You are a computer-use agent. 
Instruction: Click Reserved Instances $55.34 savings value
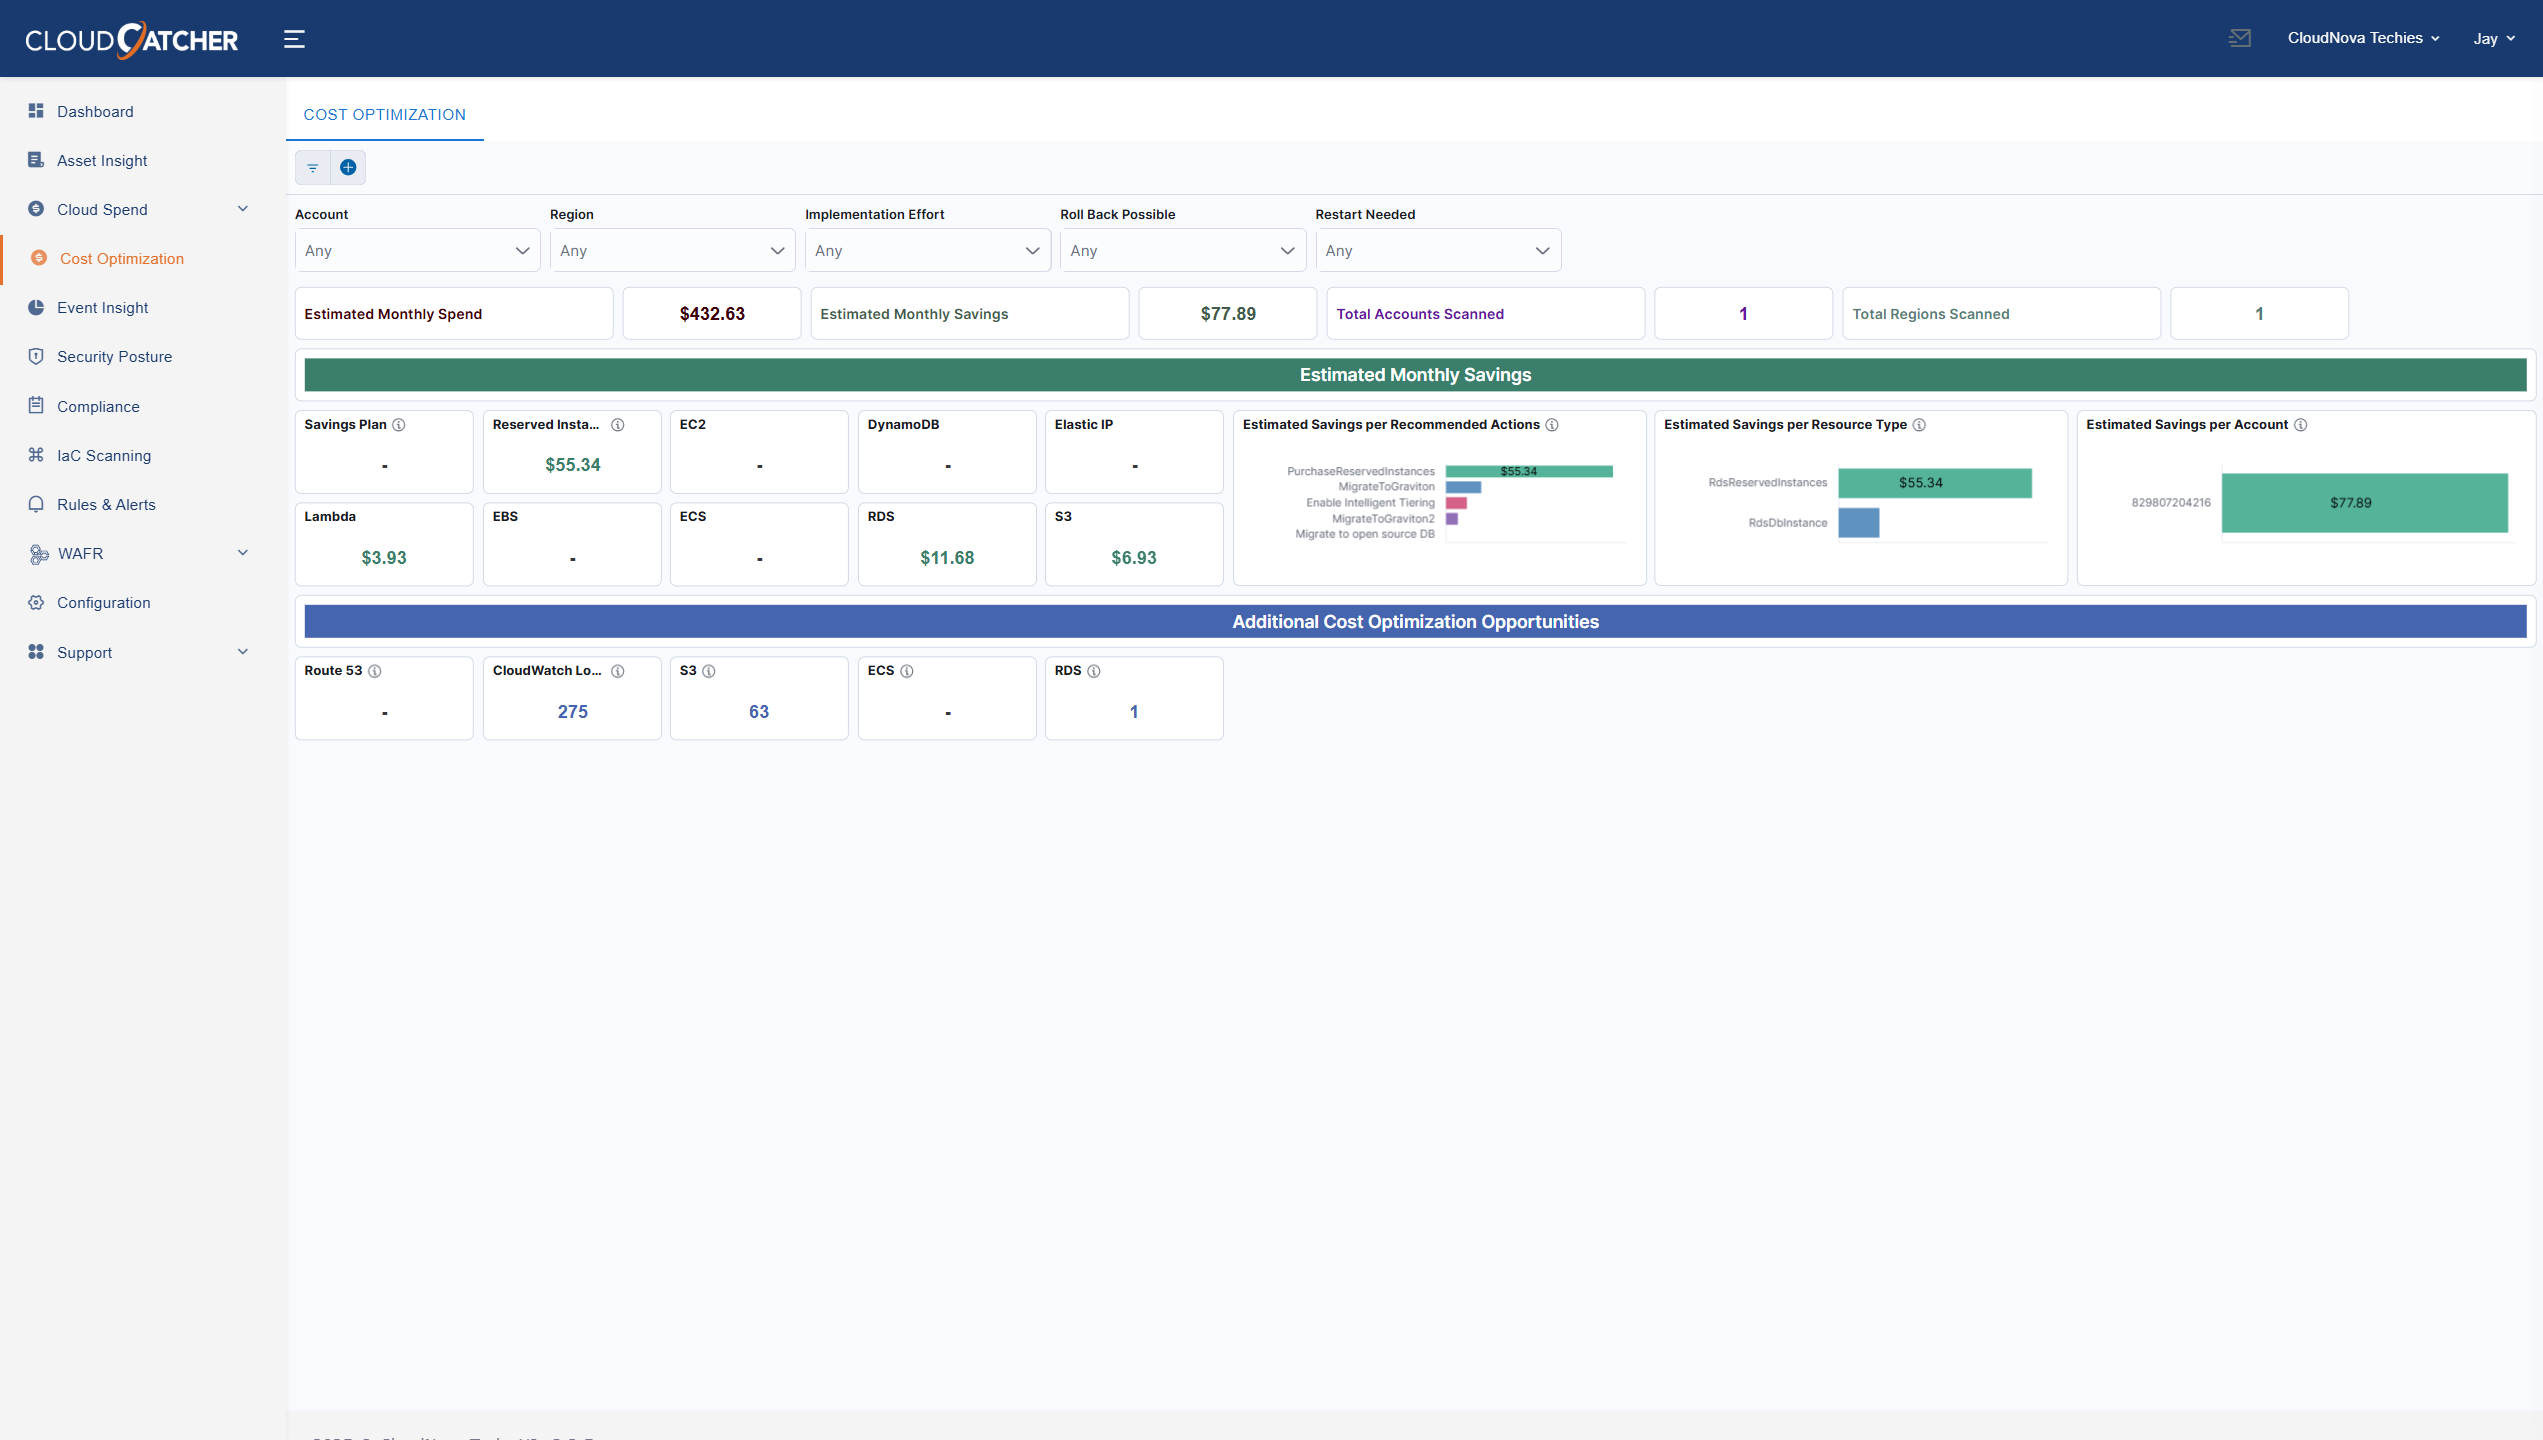click(572, 465)
